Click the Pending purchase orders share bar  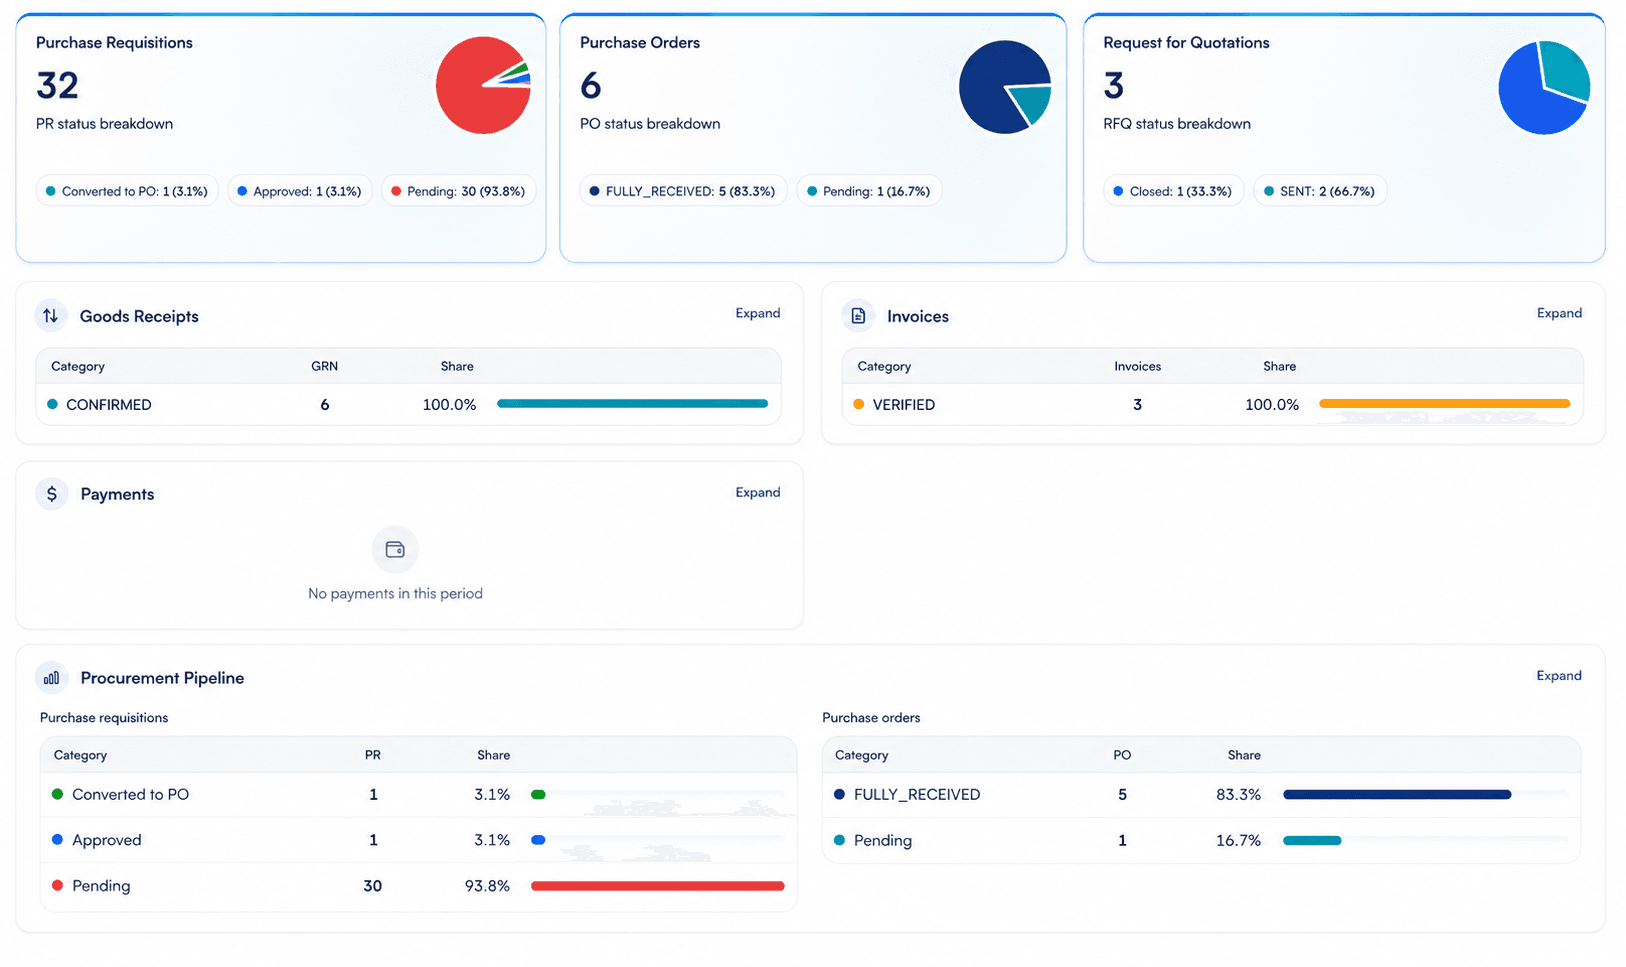(1312, 841)
